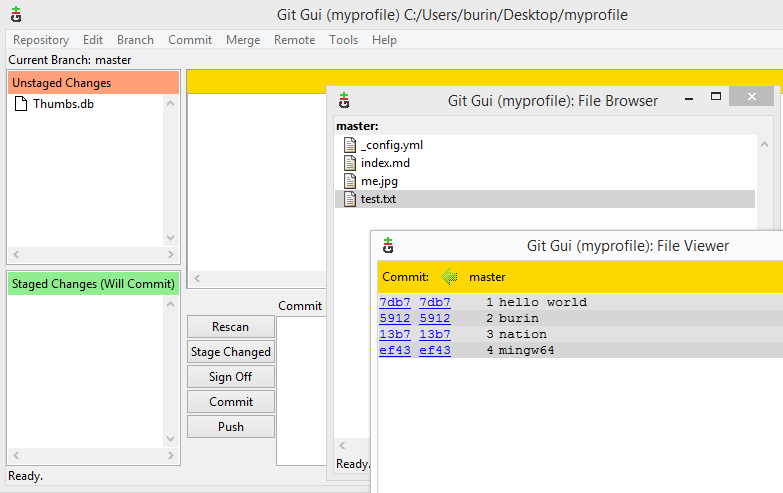Screen dimensions: 783x493
Task: Click the index.md file icon
Action: (350, 163)
